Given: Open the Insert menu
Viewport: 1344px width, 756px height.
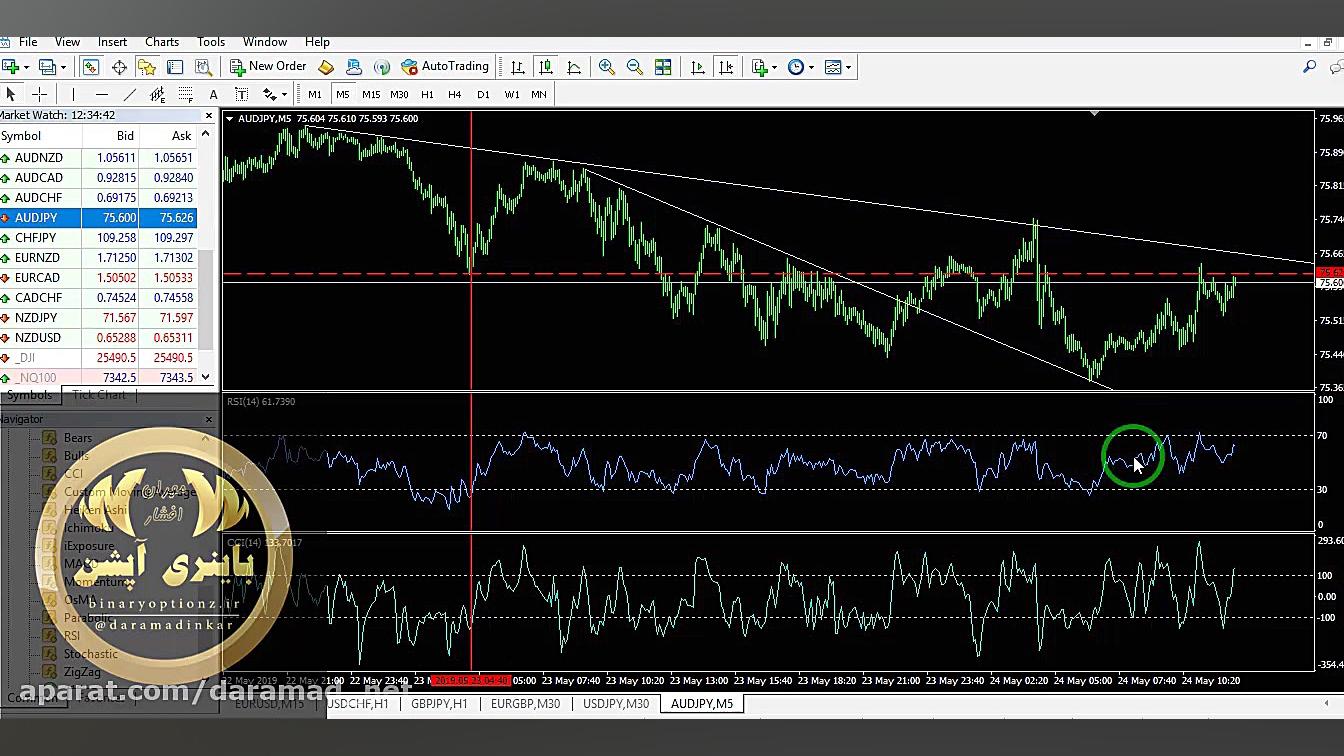Looking at the screenshot, I should click(x=112, y=42).
